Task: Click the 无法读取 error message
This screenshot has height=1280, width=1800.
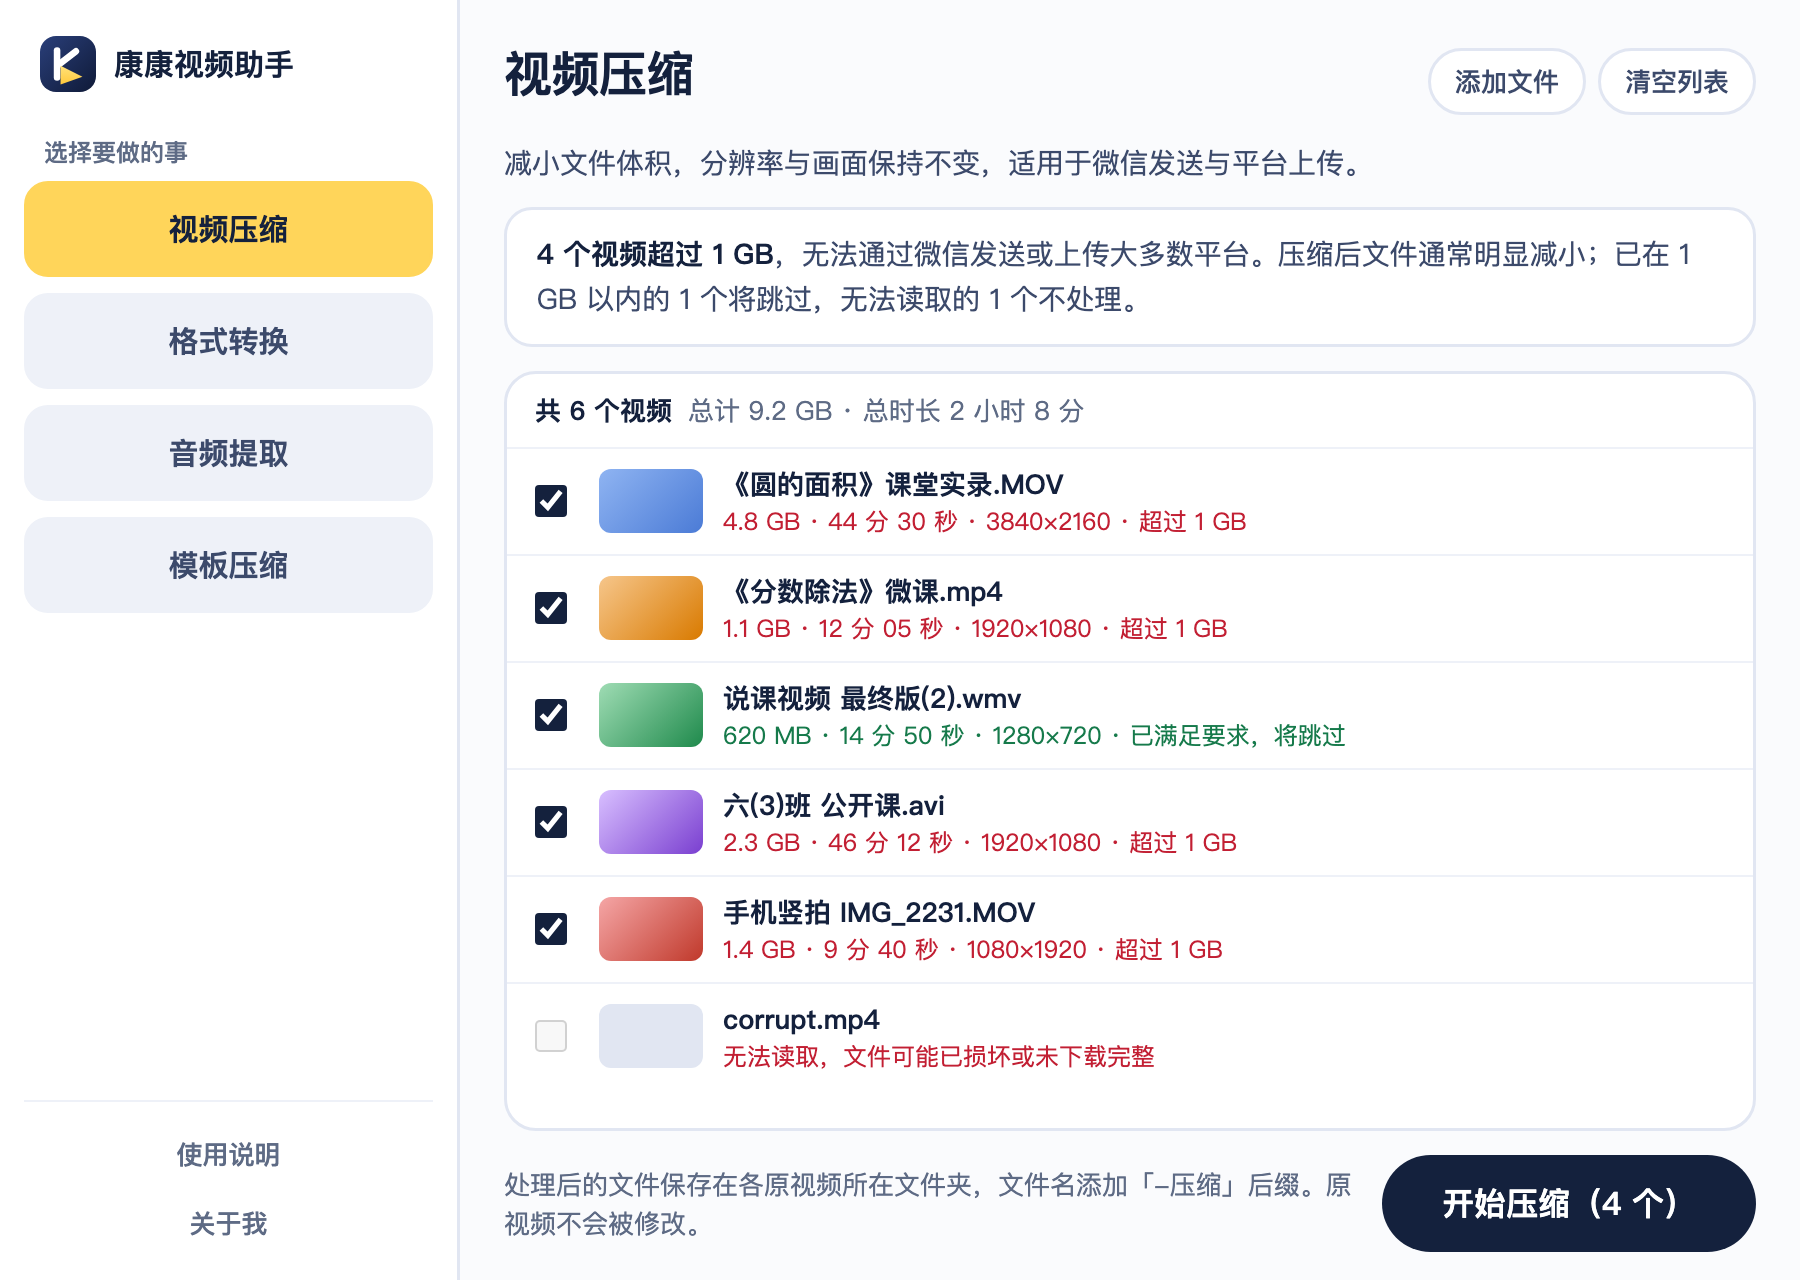Action: tap(939, 1057)
